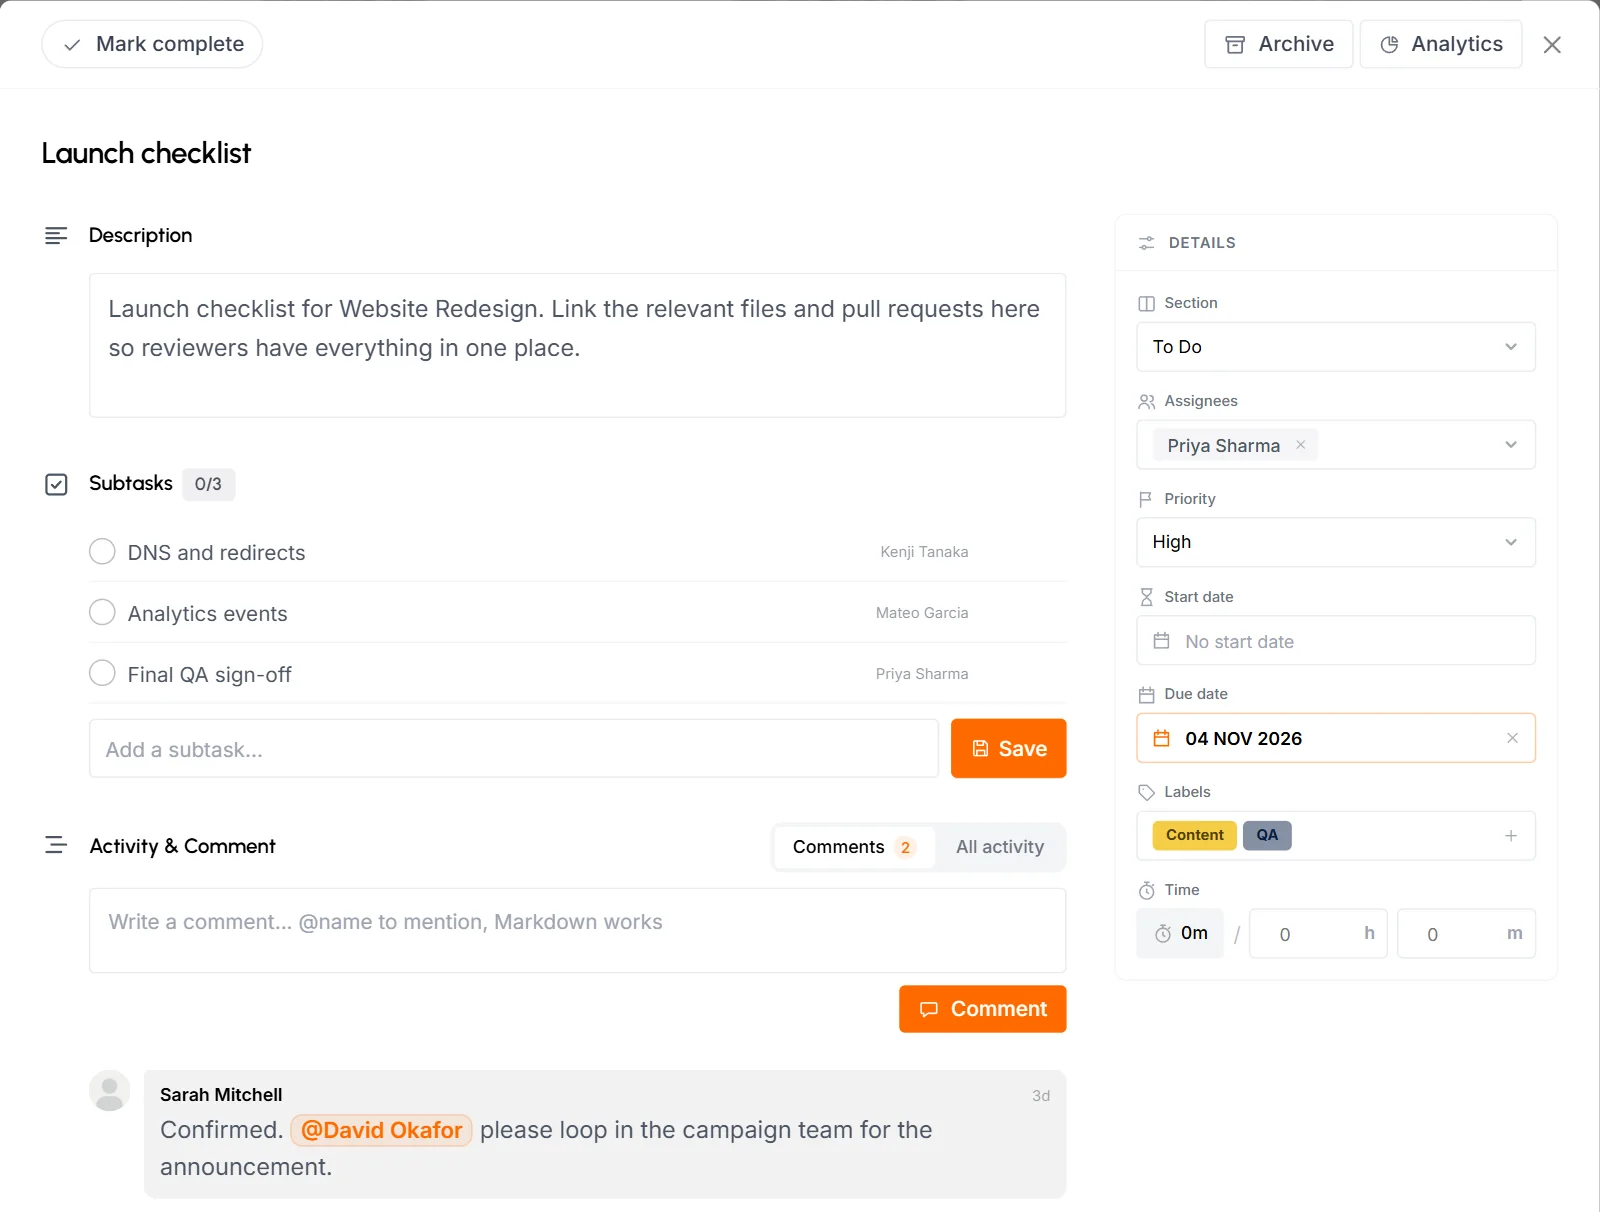Click the calendar icon in Start date field
The width and height of the screenshot is (1600, 1212).
[1161, 641]
